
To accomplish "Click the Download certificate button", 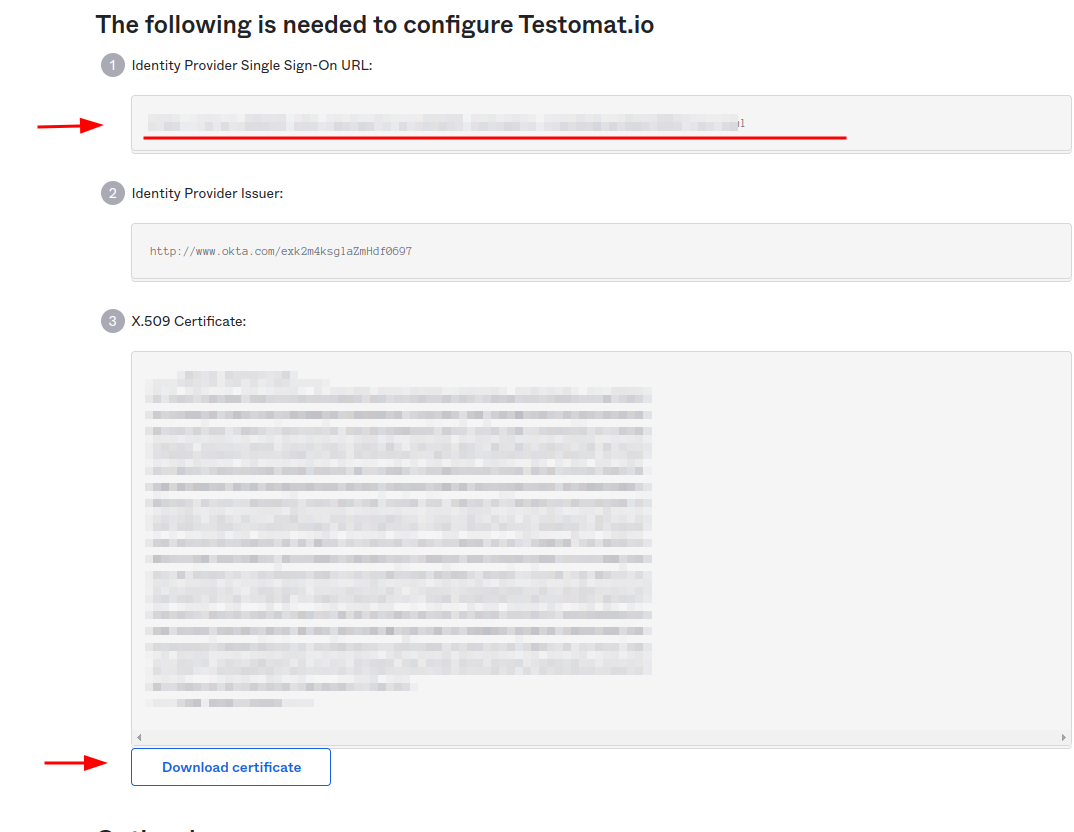I will [231, 767].
